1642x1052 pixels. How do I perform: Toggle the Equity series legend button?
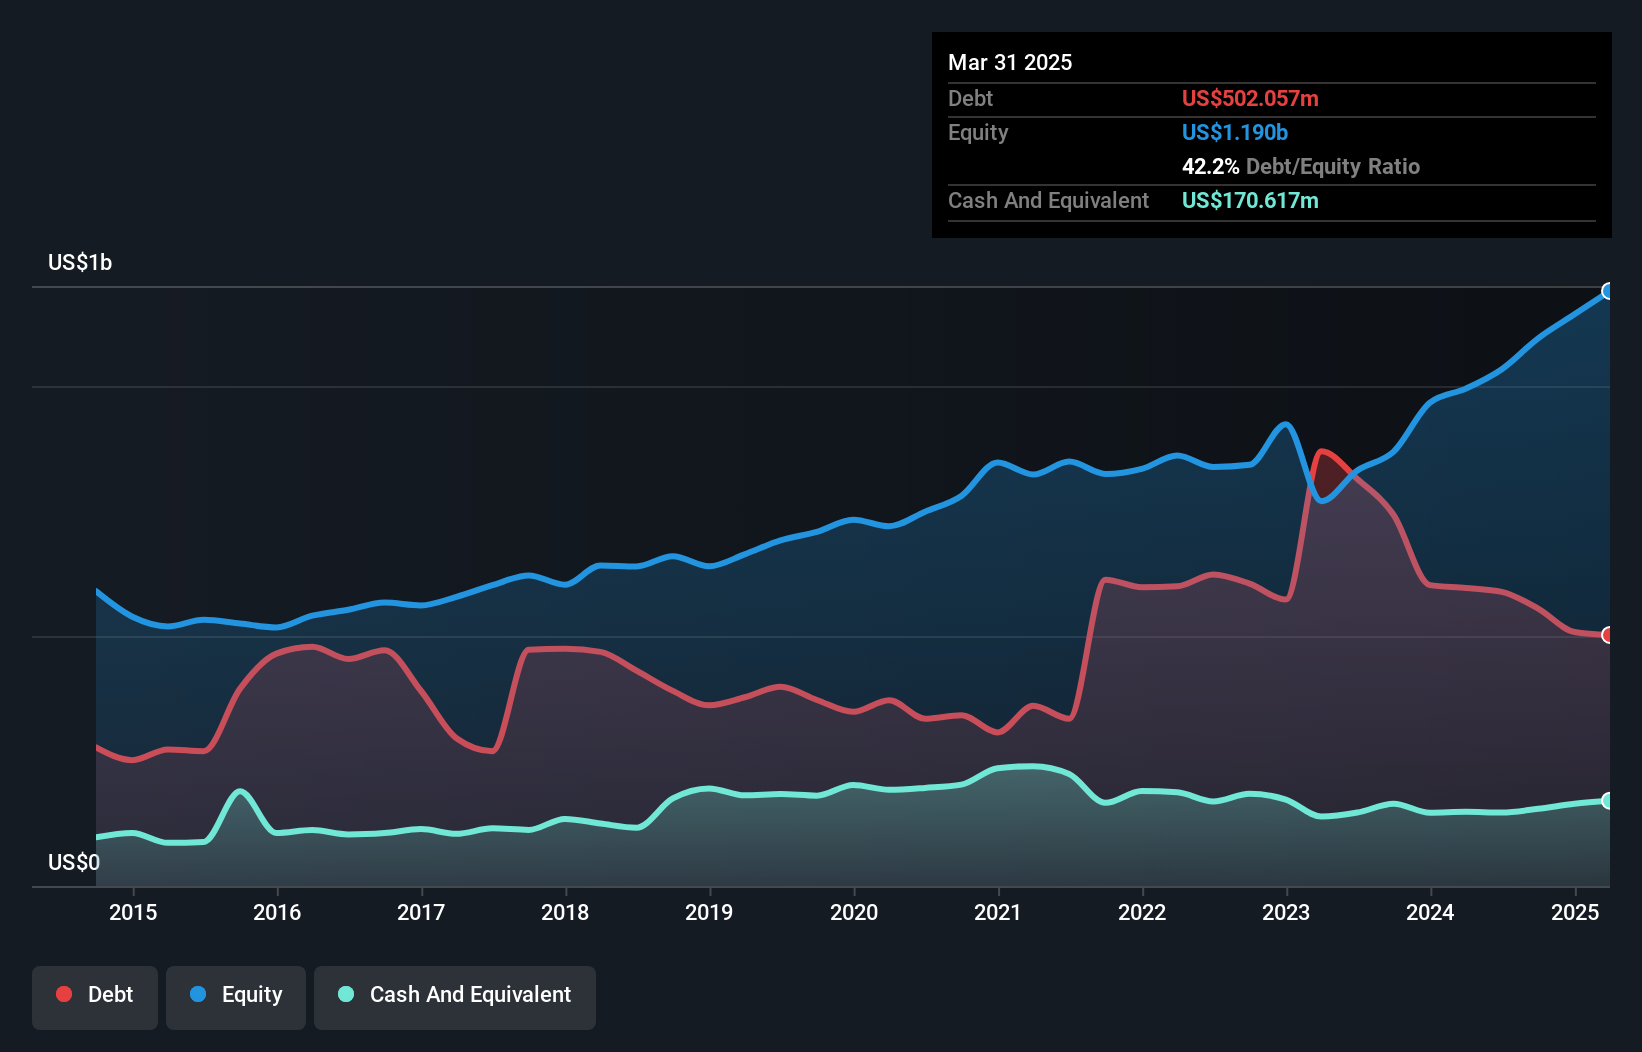pos(236,997)
